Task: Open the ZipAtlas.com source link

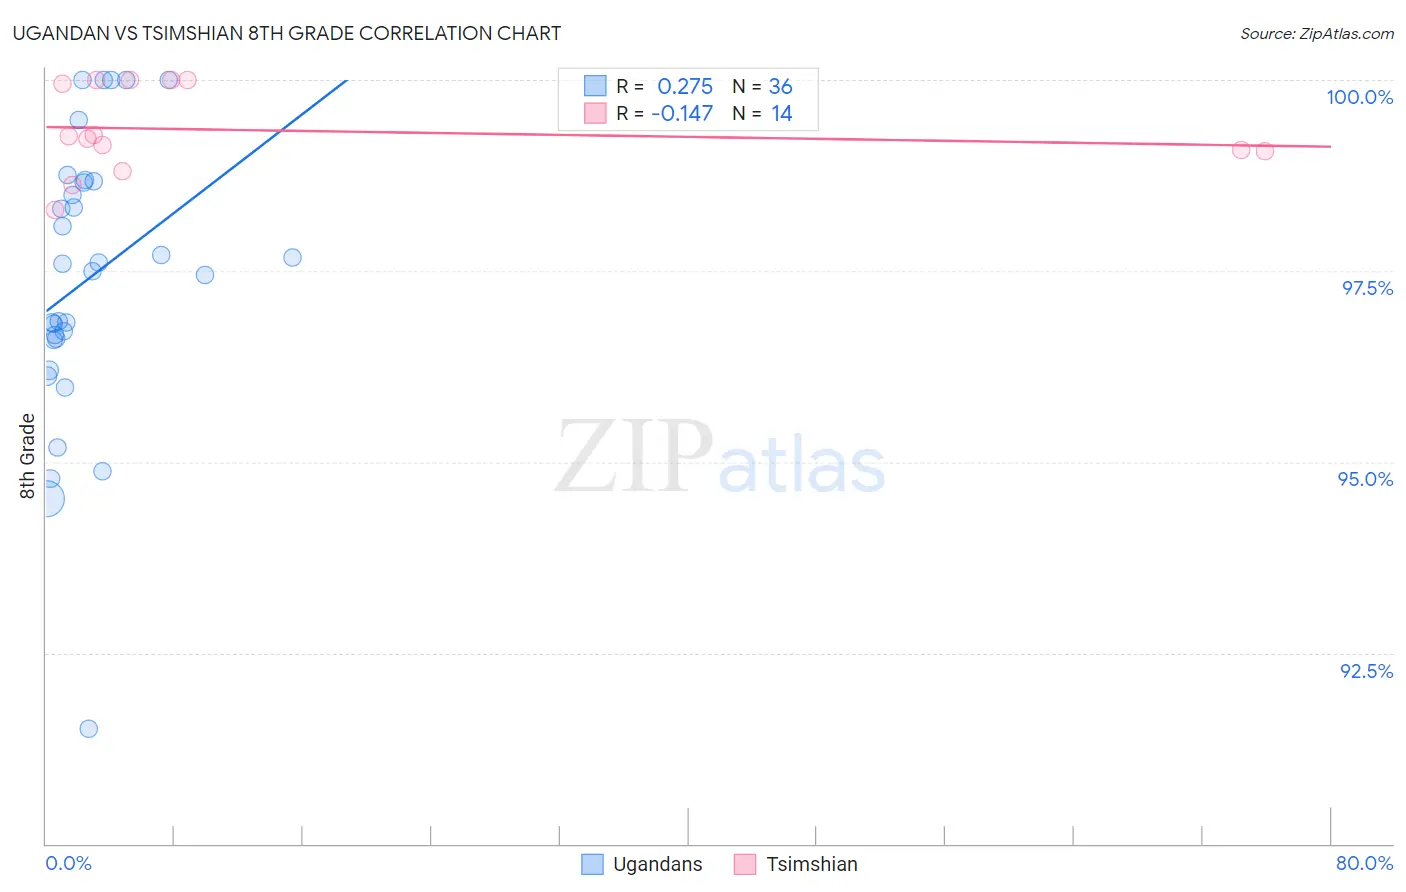Action: coord(1317,33)
